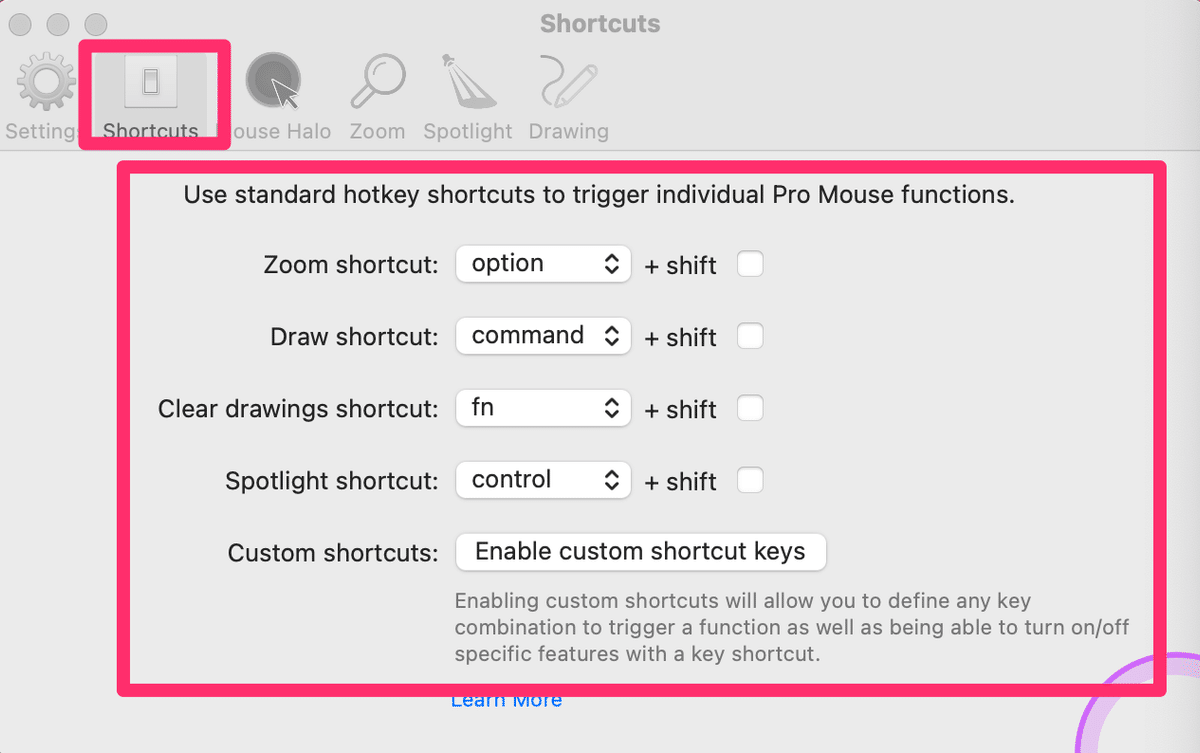
Task: Select the Shortcuts switch icon
Action: (x=150, y=82)
